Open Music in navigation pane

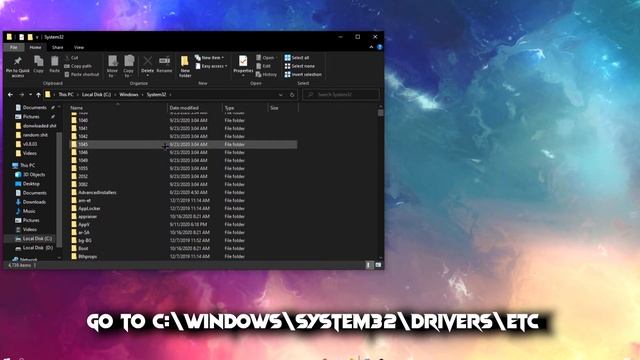pos(29,211)
